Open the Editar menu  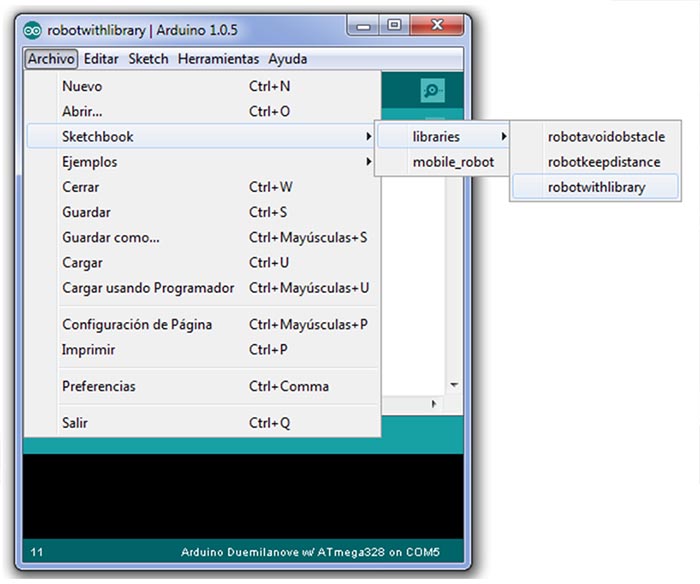(x=102, y=59)
